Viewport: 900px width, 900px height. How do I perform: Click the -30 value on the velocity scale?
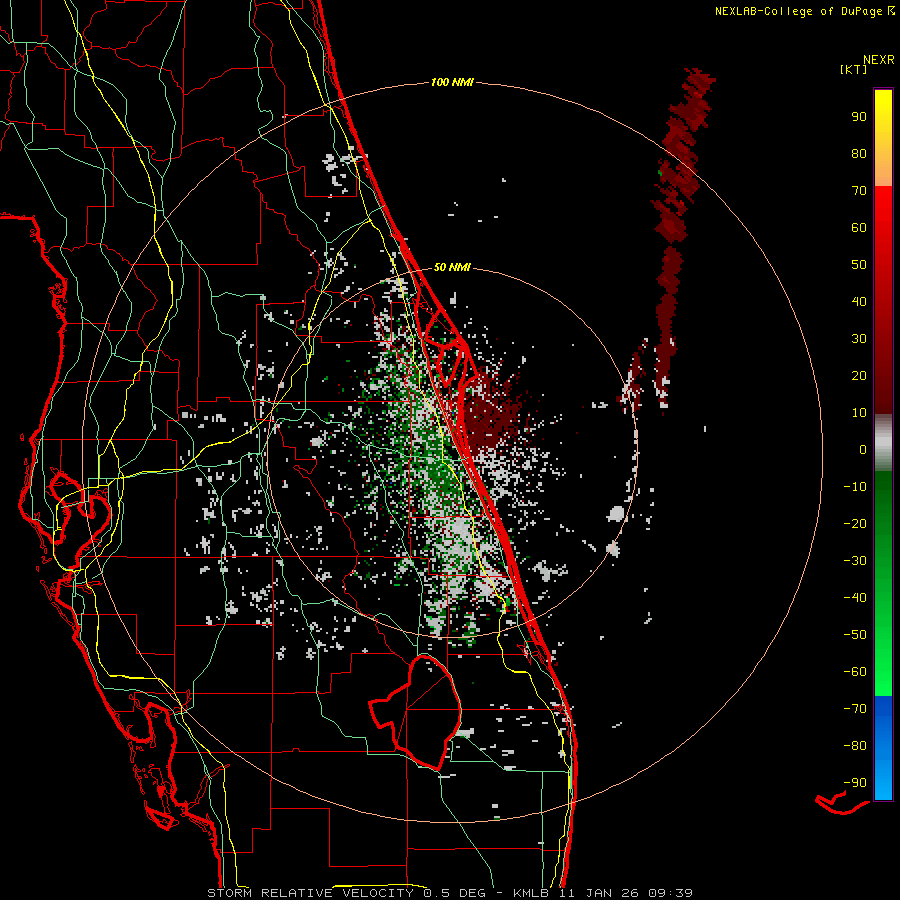(855, 561)
